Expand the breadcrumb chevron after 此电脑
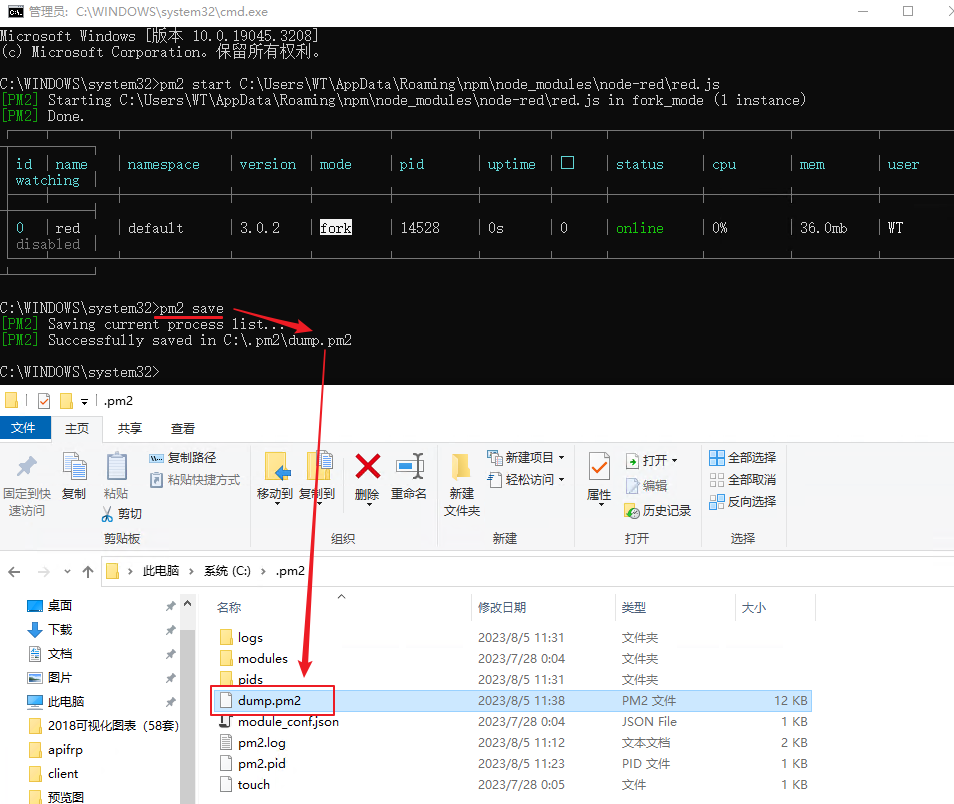Viewport: 954px width, 804px height. click(x=192, y=571)
